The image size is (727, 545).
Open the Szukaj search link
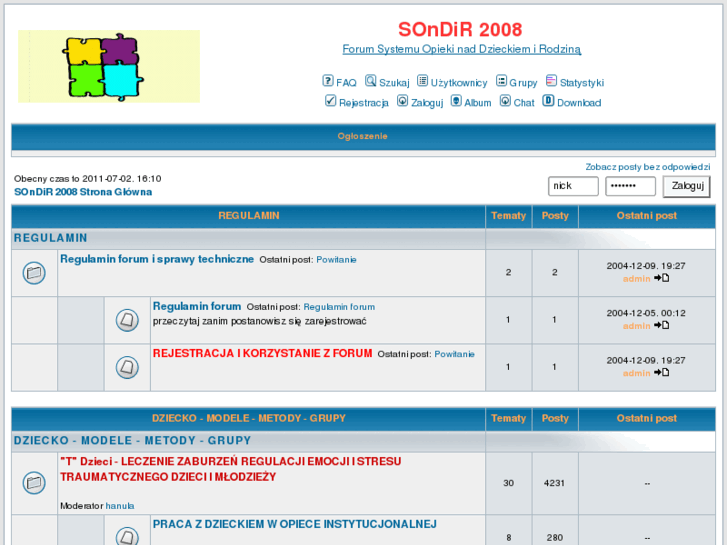394,83
